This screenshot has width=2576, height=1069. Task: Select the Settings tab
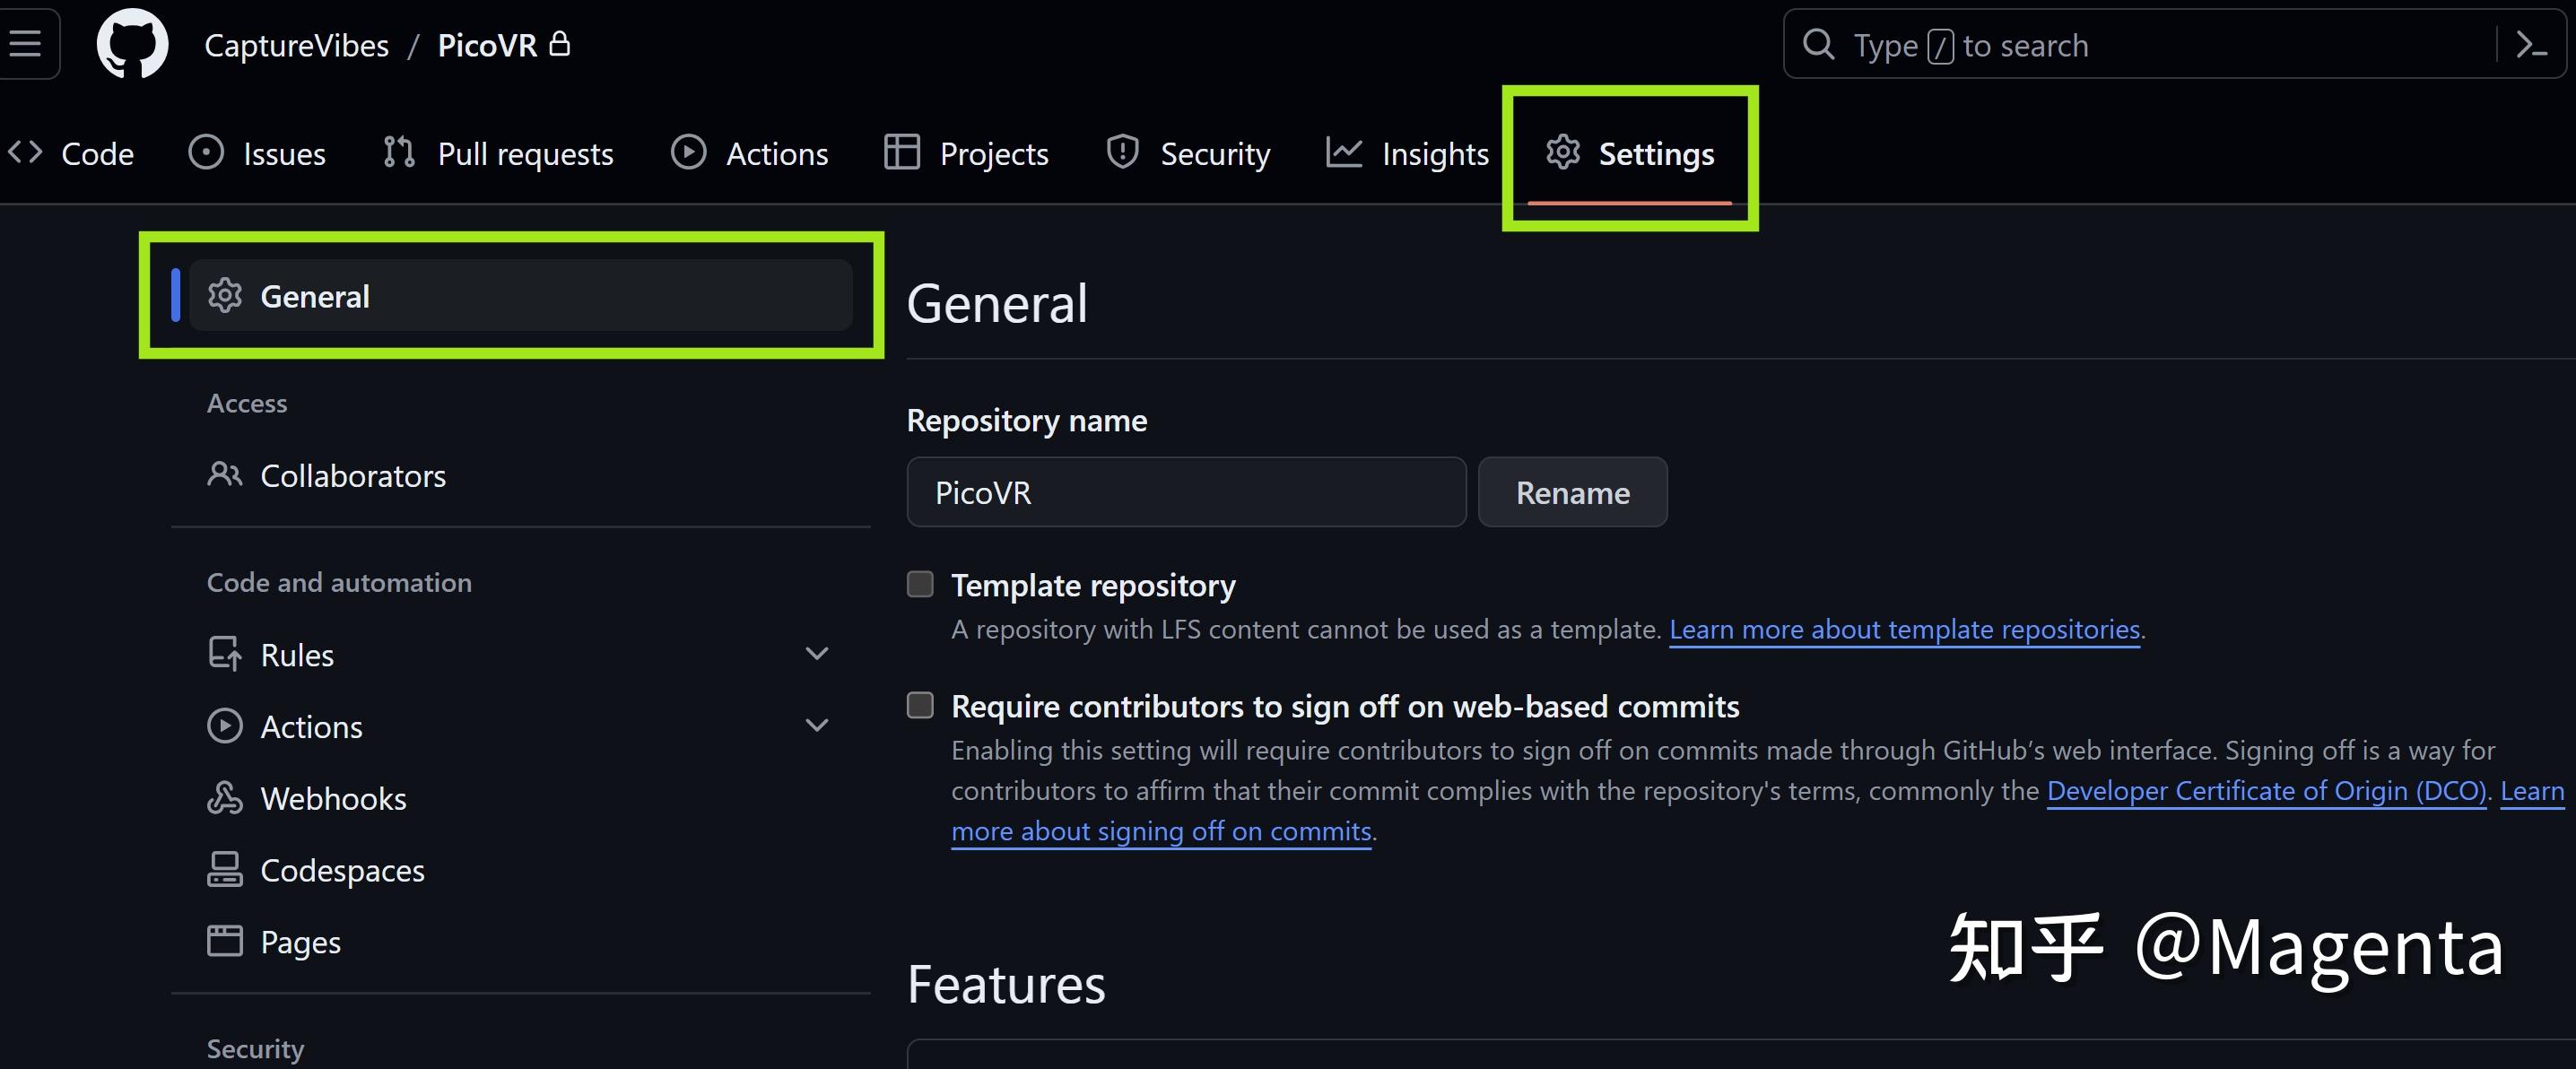(1630, 153)
